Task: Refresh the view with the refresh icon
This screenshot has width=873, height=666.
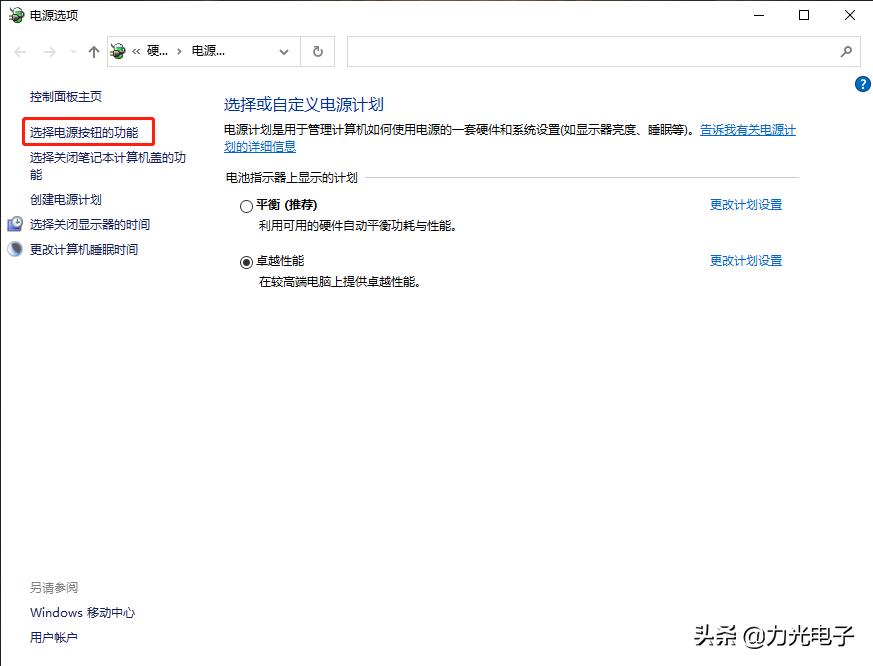Action: click(x=316, y=51)
